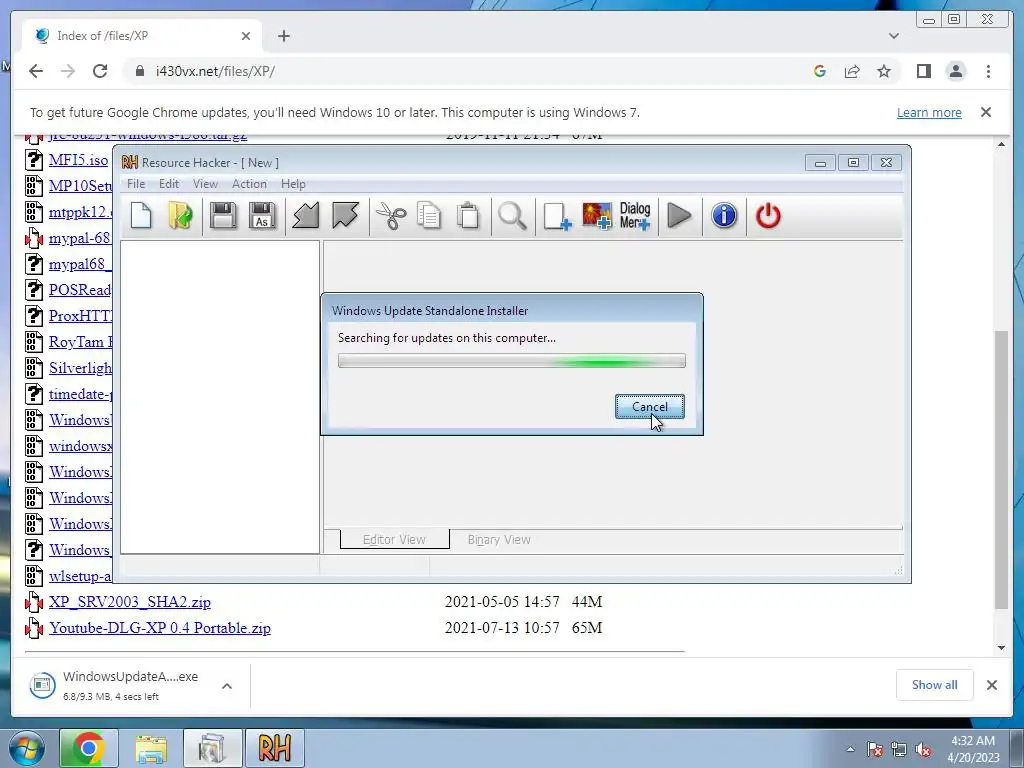Open the Edit menu in Resource Hacker
The width and height of the screenshot is (1024, 768).
click(x=168, y=184)
